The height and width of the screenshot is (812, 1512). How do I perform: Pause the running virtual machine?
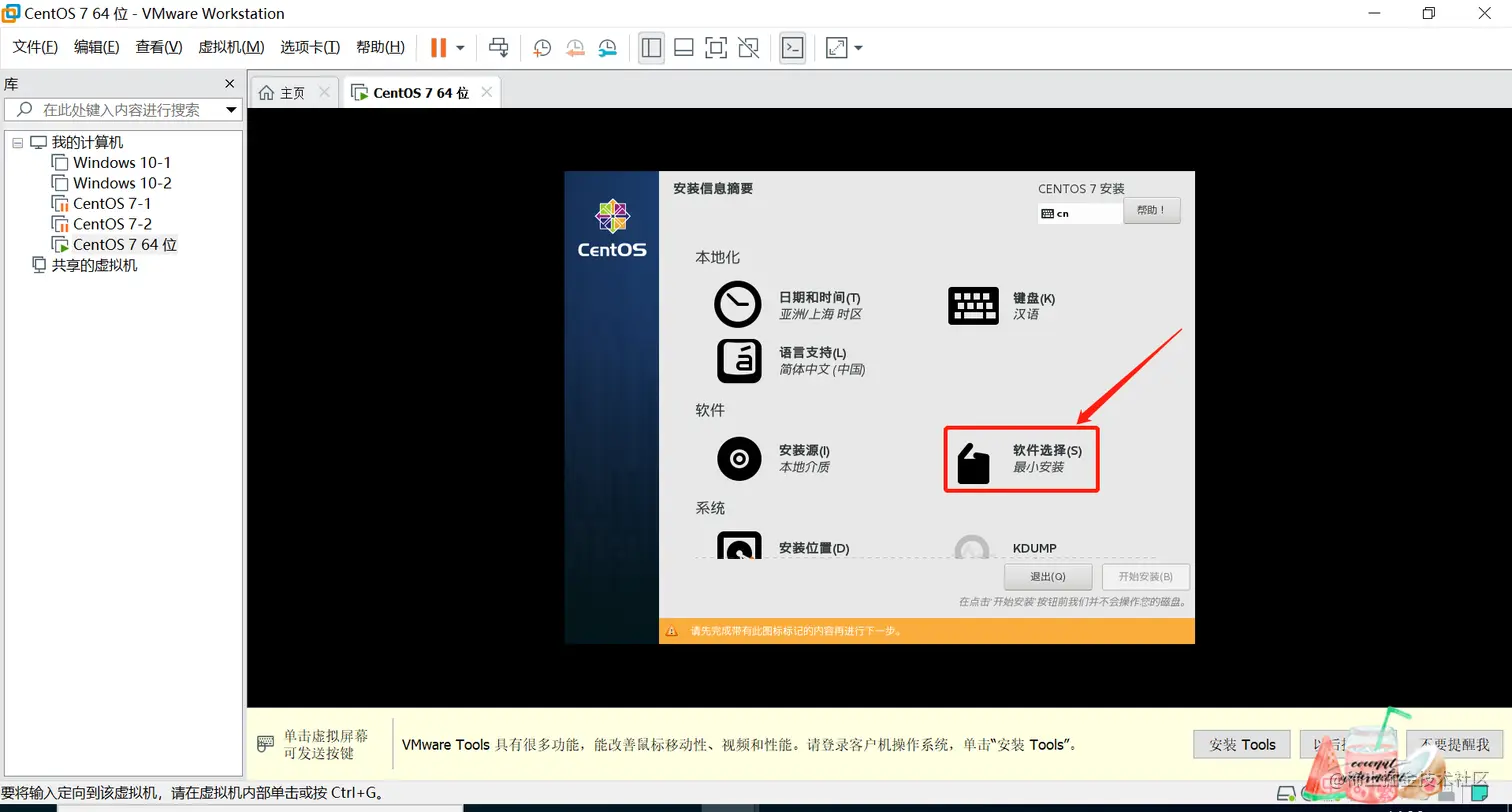click(x=438, y=47)
